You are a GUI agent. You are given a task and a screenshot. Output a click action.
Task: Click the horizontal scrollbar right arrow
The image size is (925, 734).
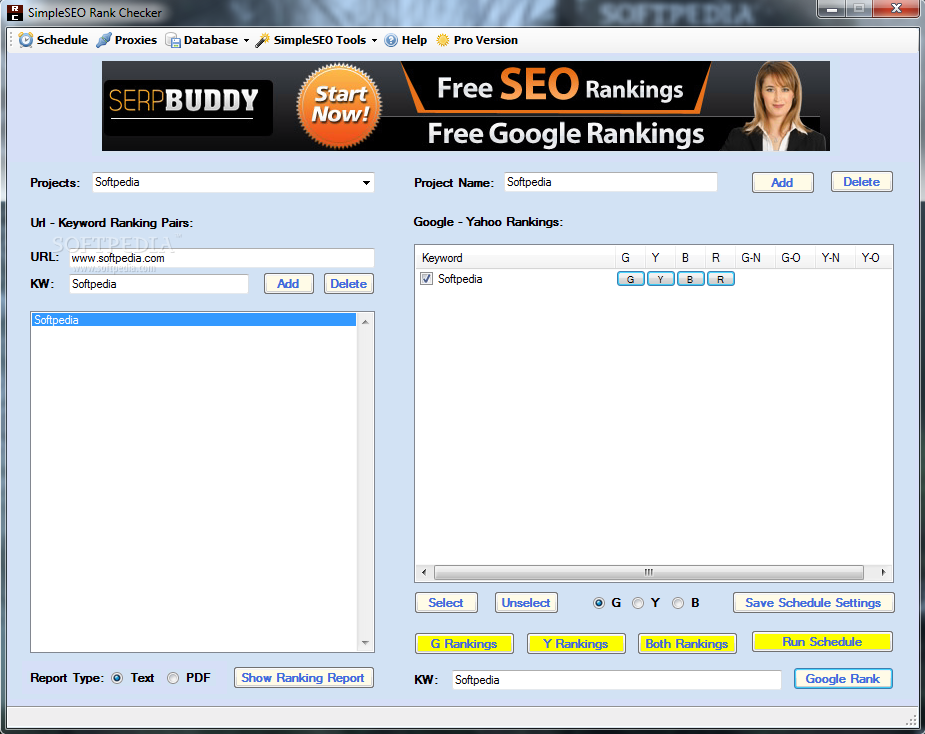883,572
